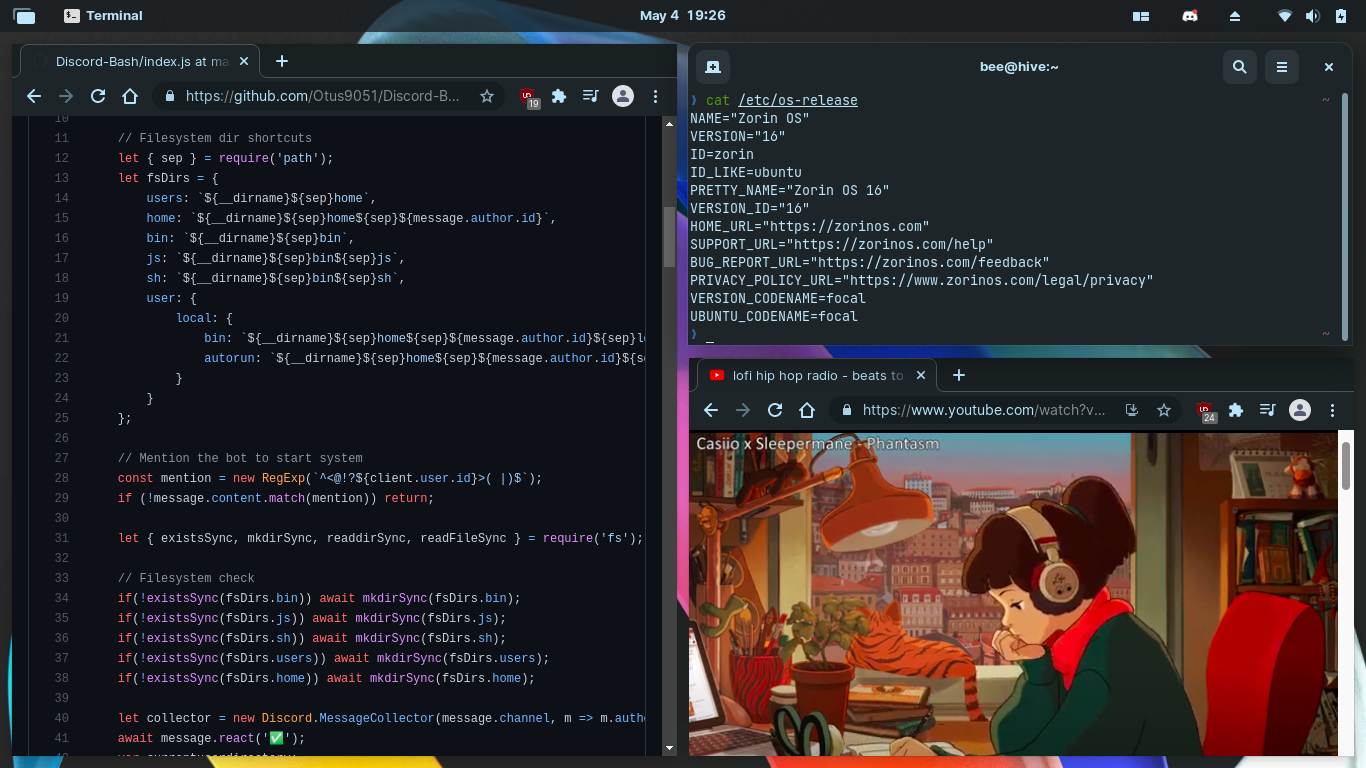Close the lofi hip hop radio tab
1366x768 pixels.
coord(922,375)
